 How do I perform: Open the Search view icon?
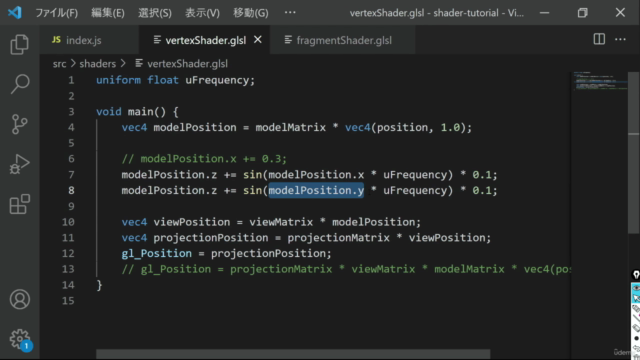19,84
